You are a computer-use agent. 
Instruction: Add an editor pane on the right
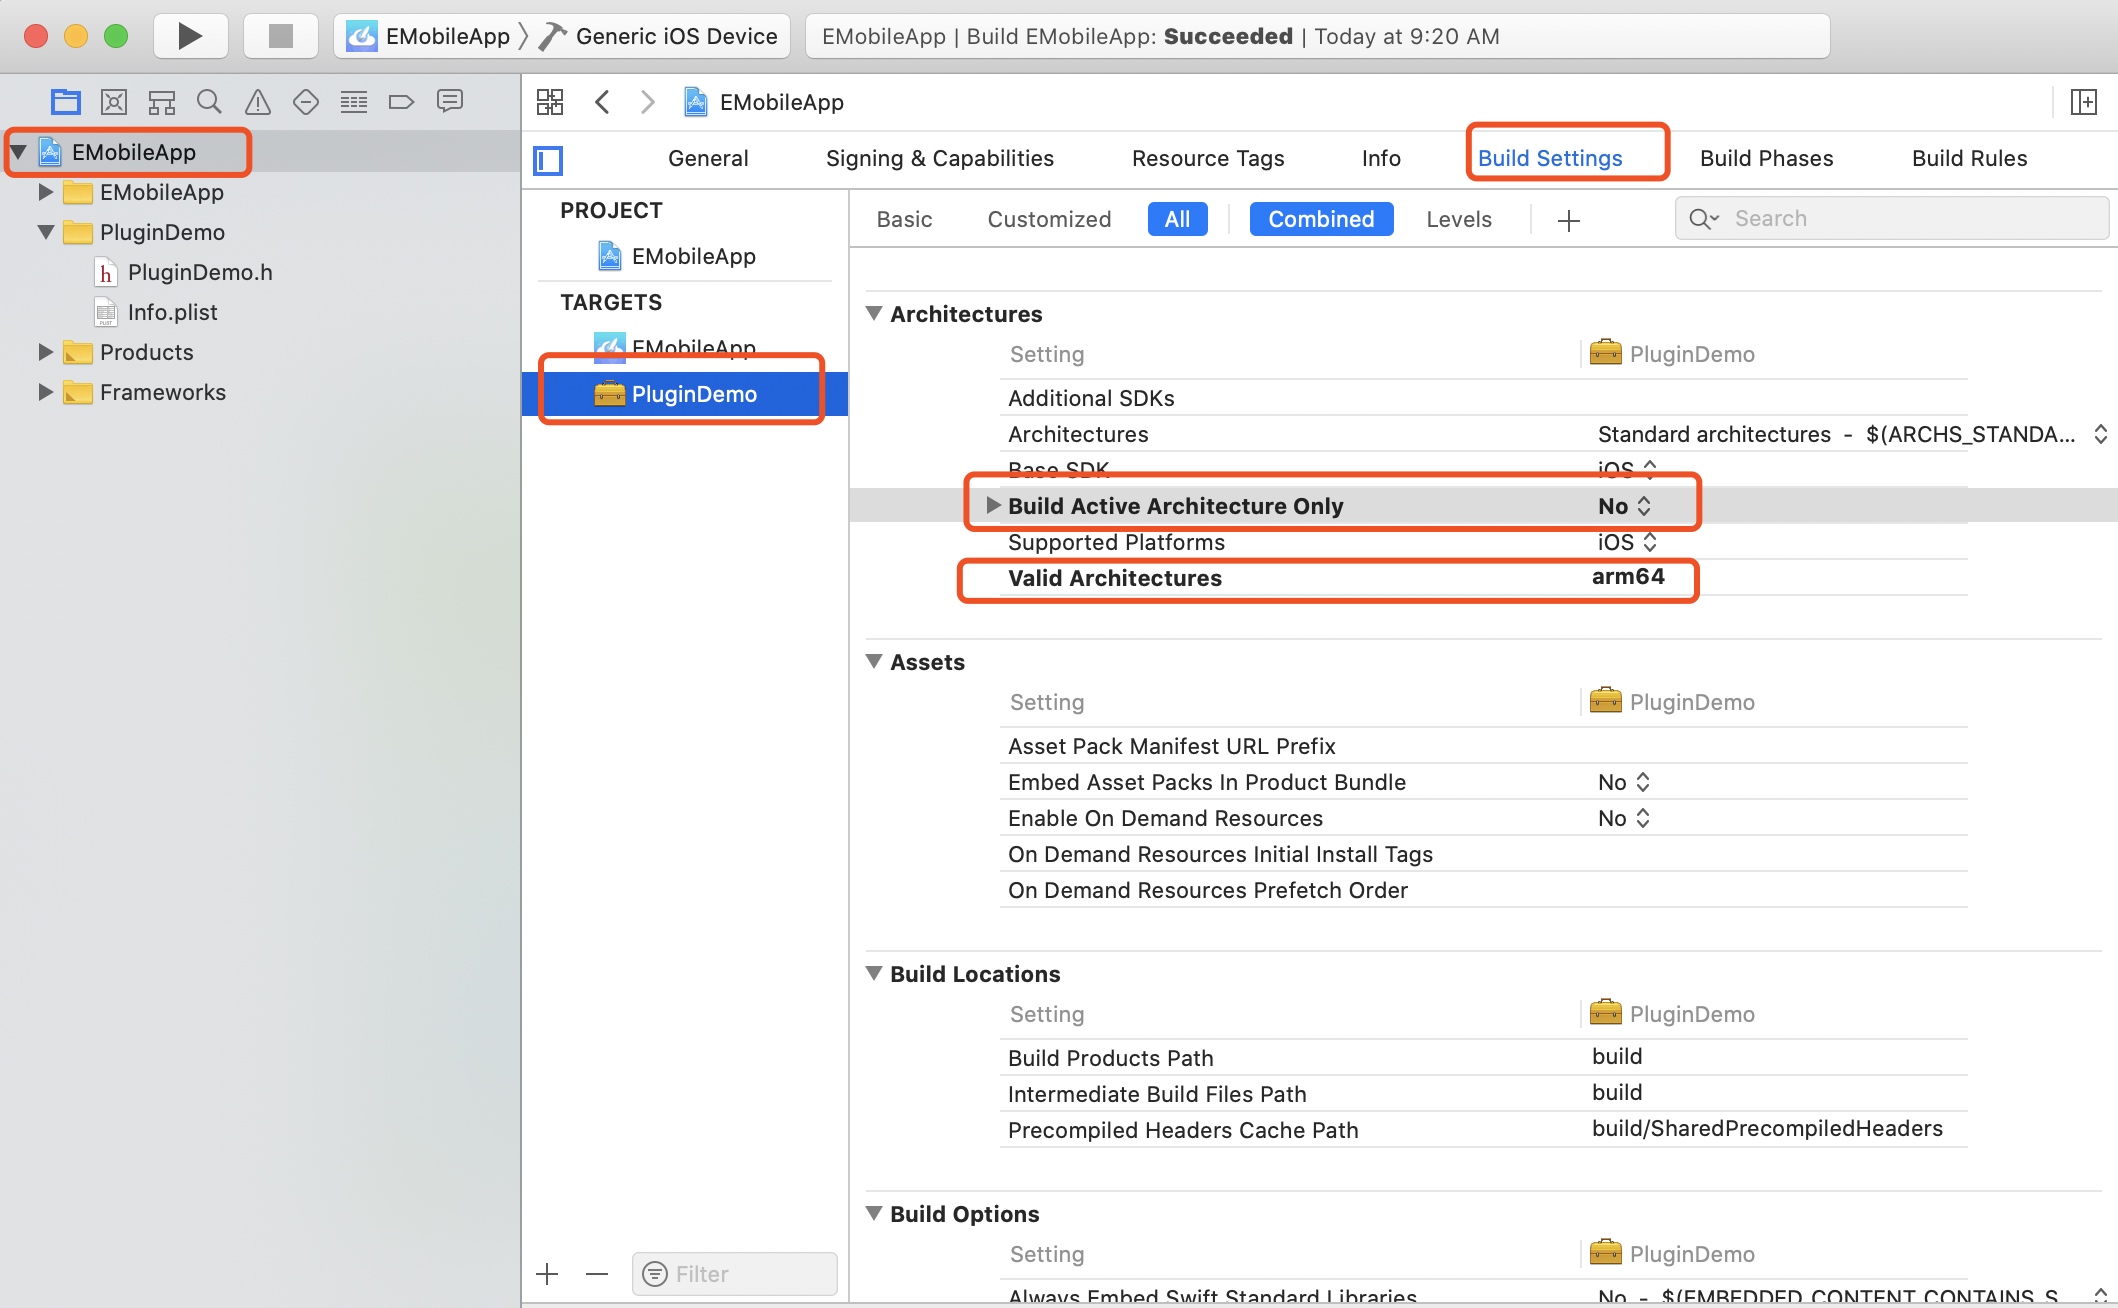2084,102
